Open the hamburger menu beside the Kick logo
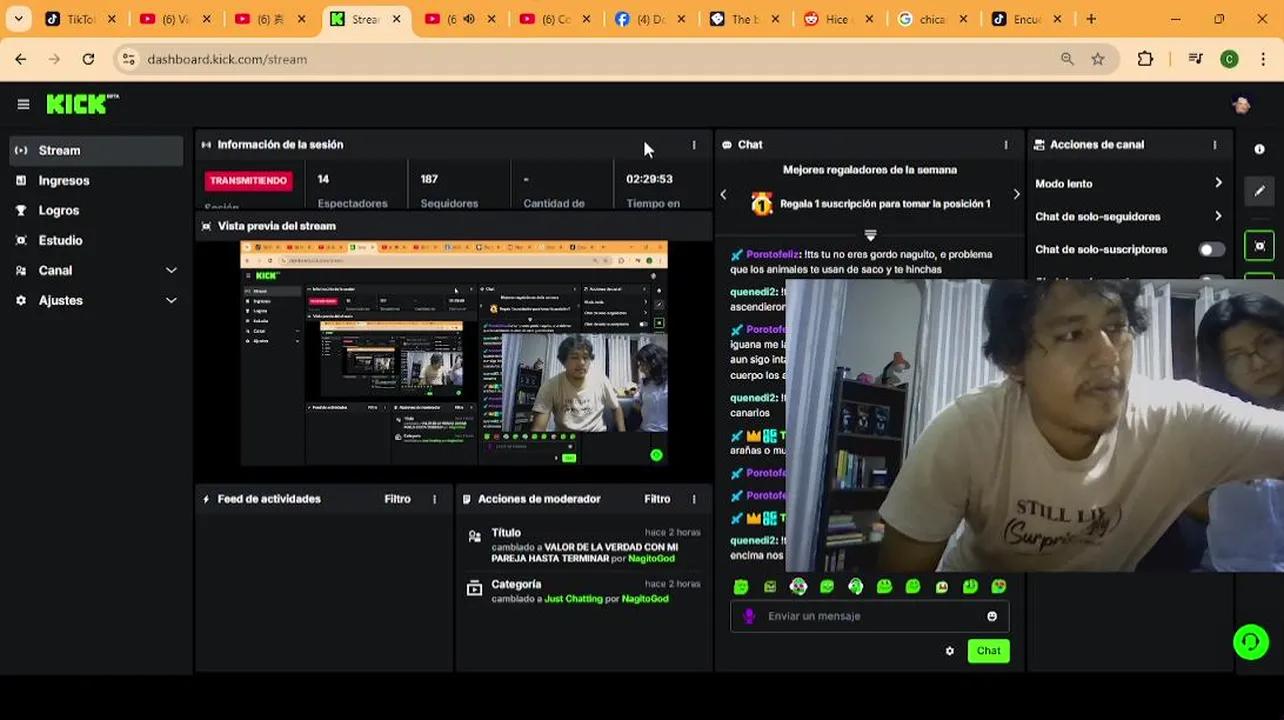This screenshot has height=720, width=1284. 23,104
